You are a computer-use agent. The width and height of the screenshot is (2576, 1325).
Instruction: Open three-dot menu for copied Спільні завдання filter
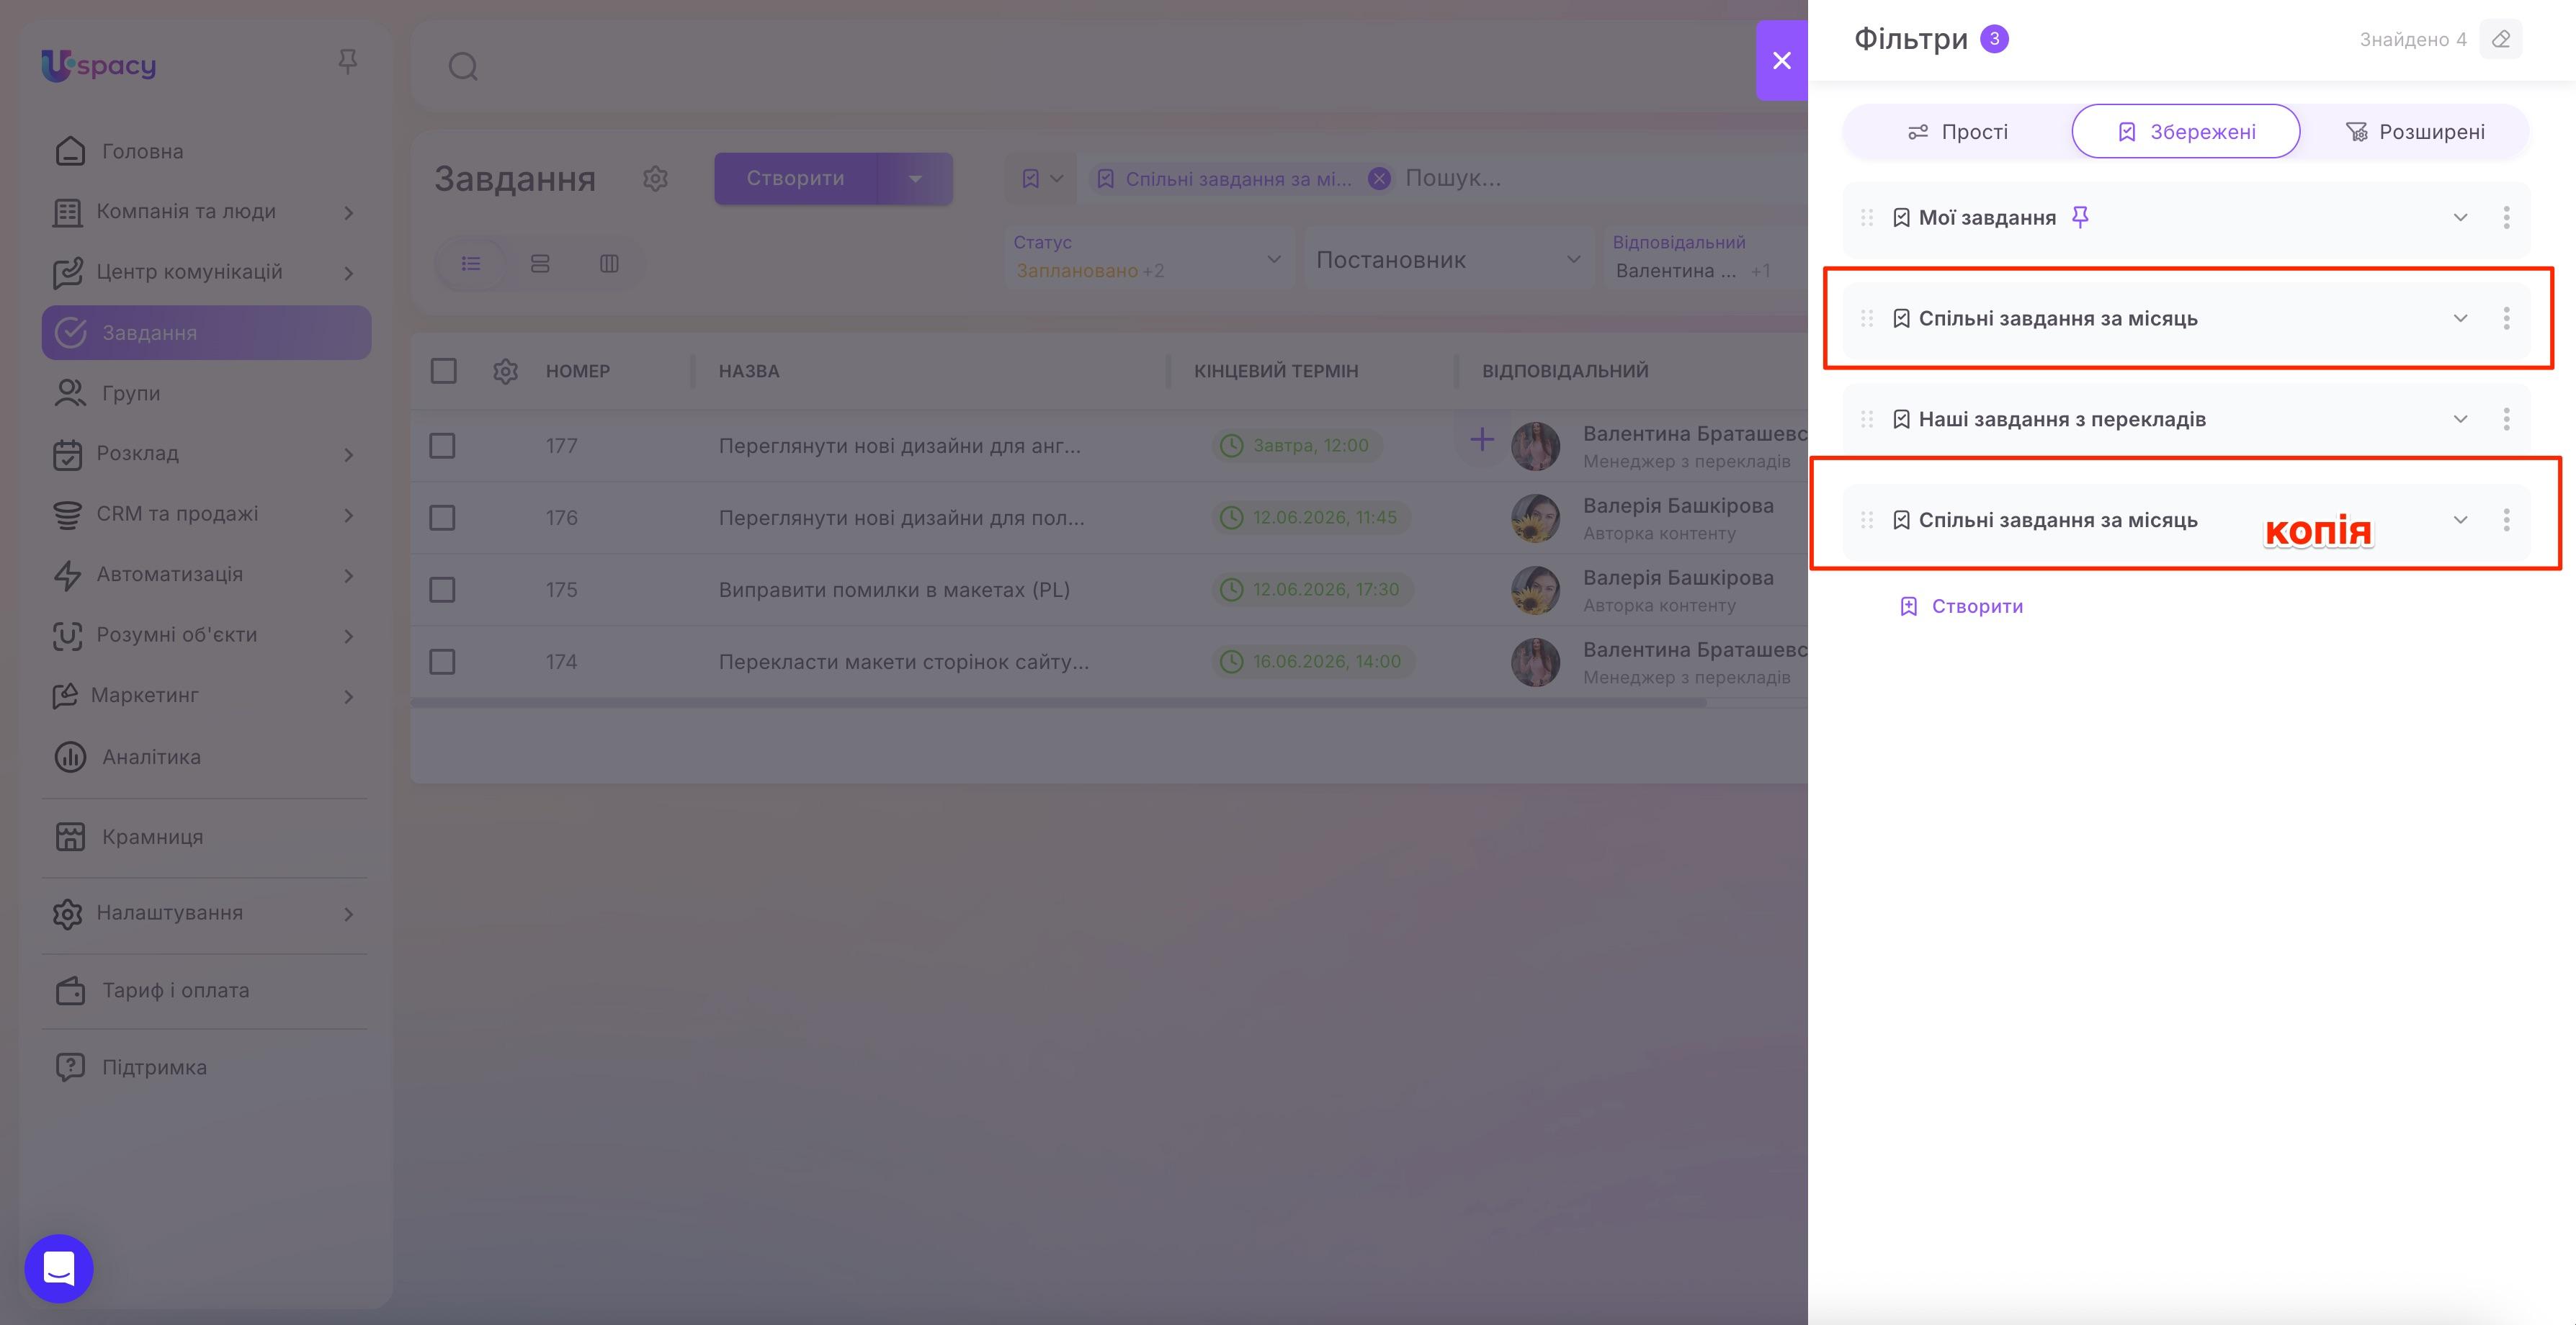pyautogui.click(x=2506, y=520)
